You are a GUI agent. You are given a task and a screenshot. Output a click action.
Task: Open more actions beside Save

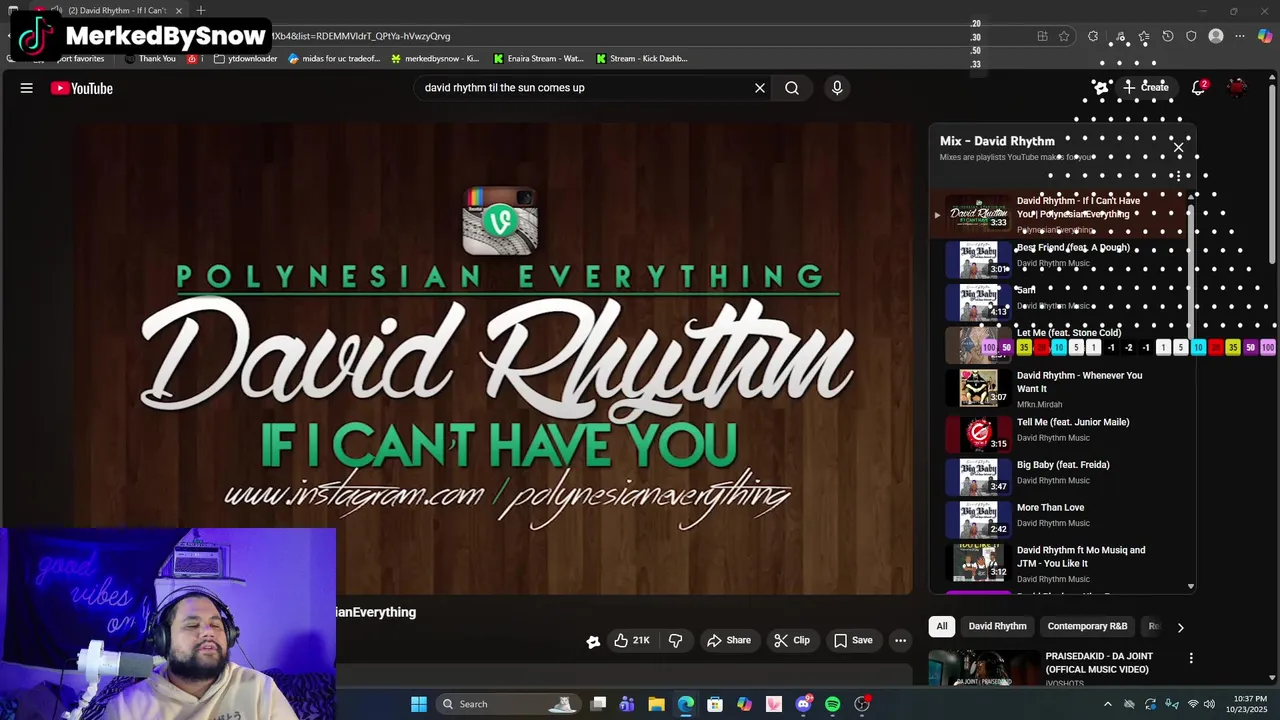tap(900, 640)
